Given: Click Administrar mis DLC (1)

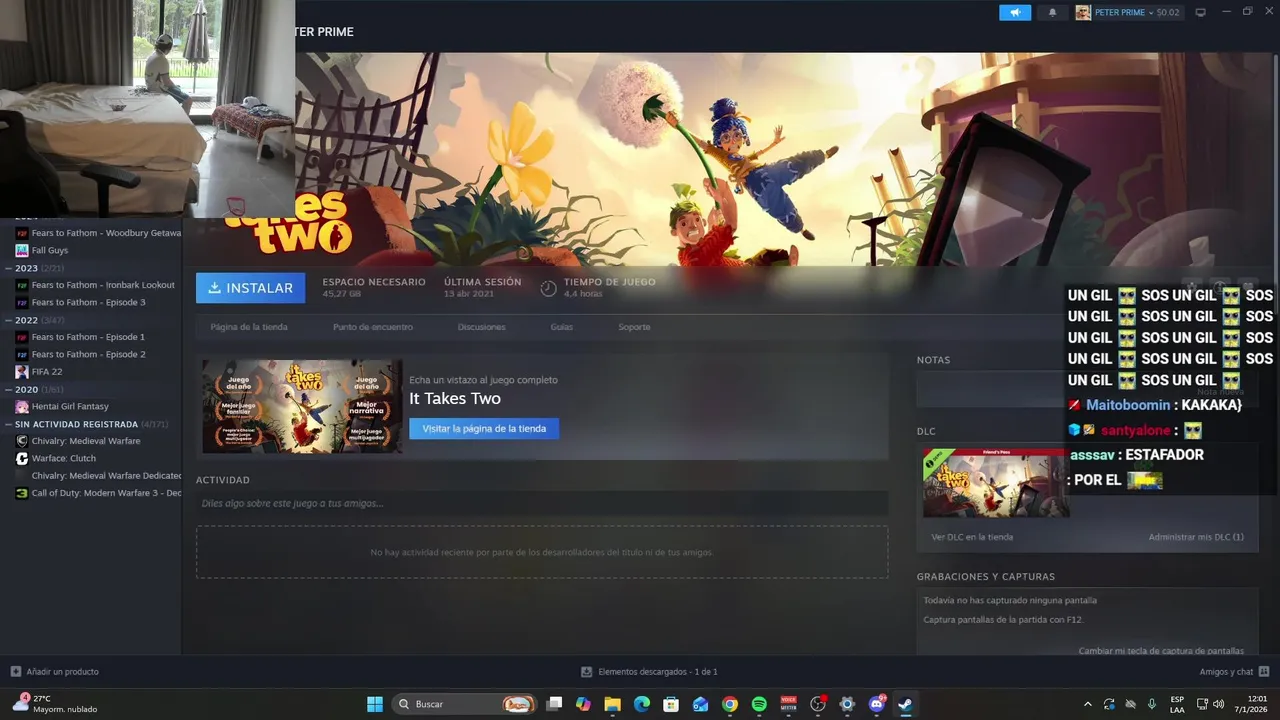Looking at the screenshot, I should click(x=1196, y=537).
